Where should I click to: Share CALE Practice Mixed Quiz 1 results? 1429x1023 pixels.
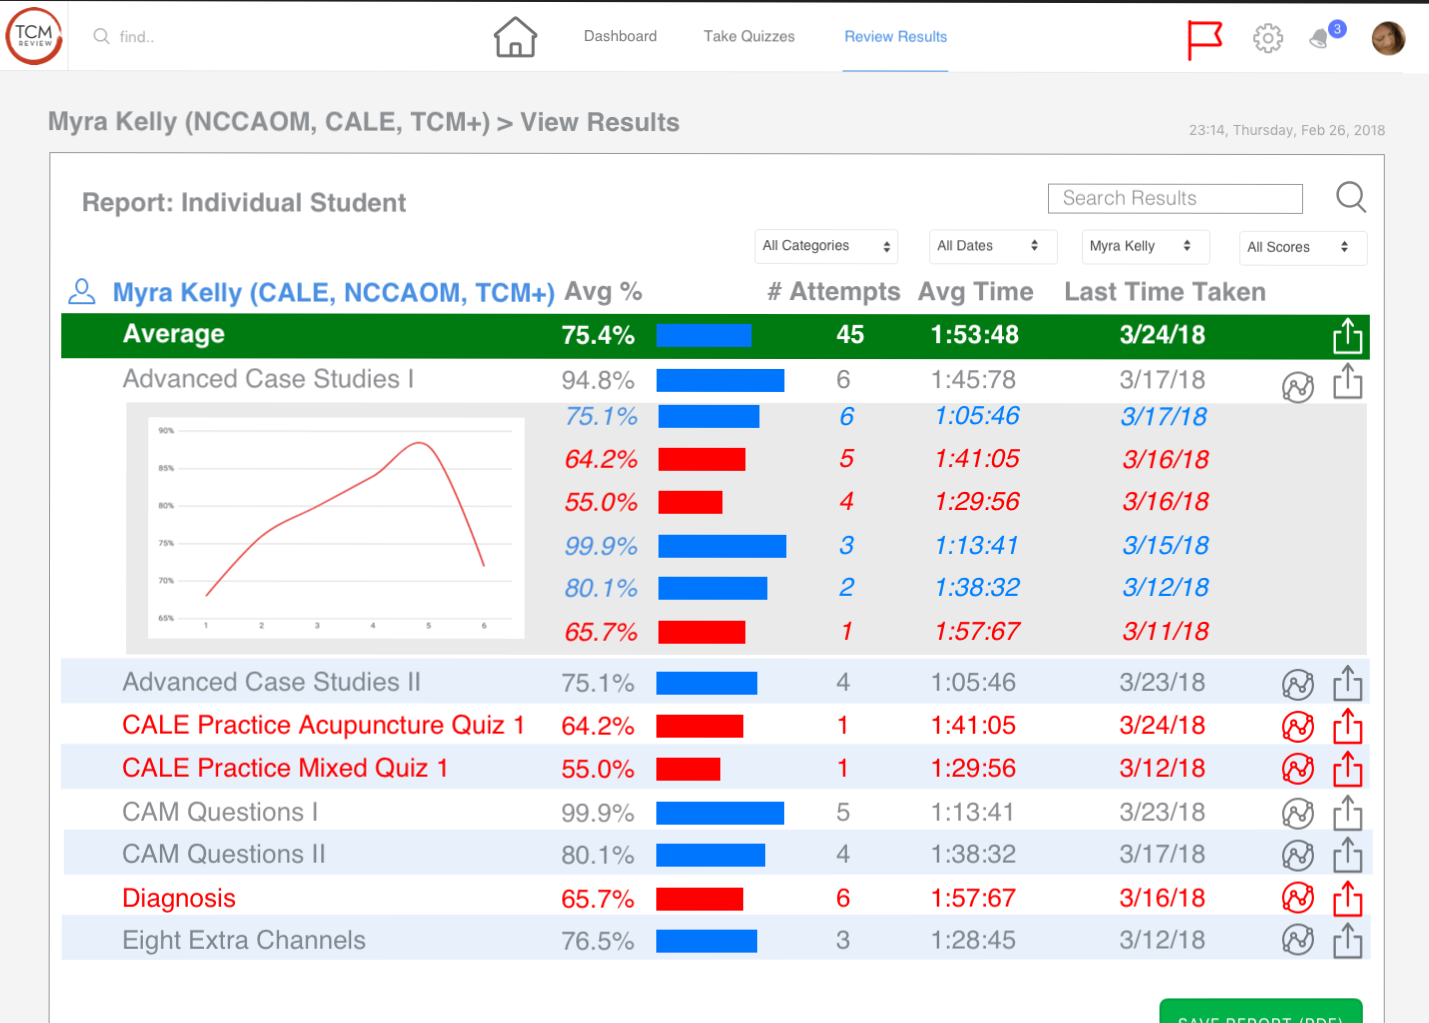[1347, 769]
